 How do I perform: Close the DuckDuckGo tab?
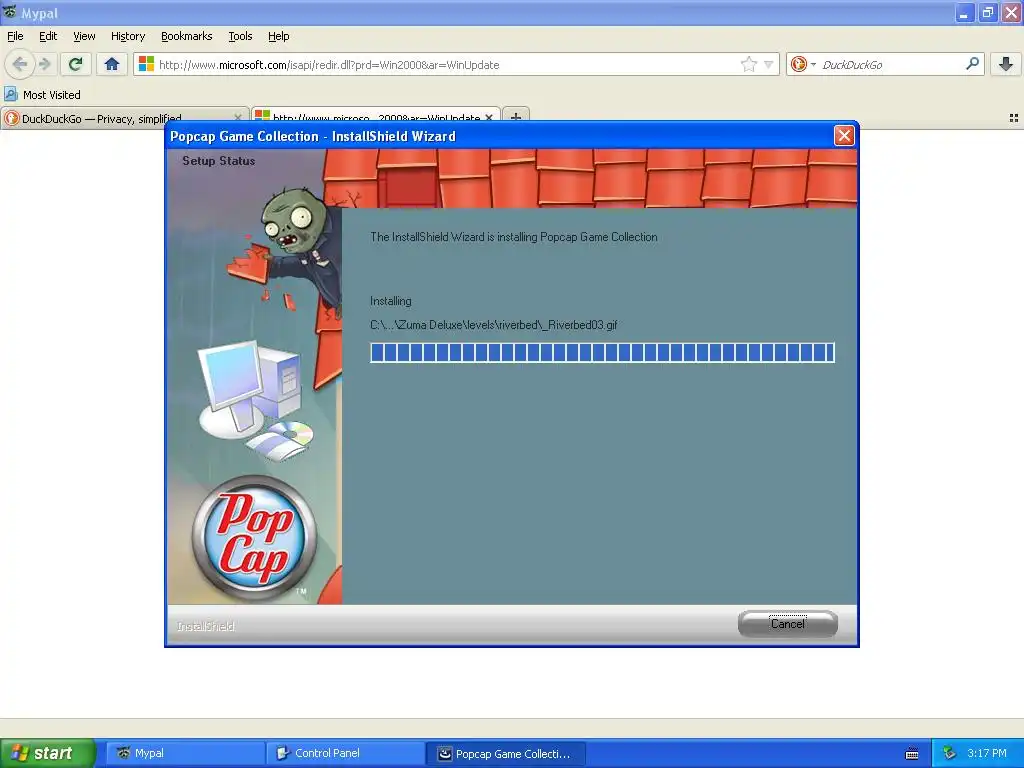point(238,118)
